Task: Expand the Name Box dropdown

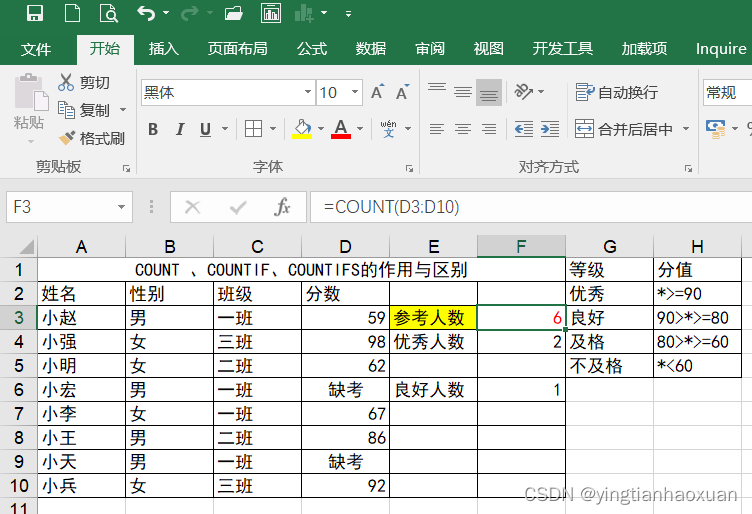Action: [x=121, y=207]
